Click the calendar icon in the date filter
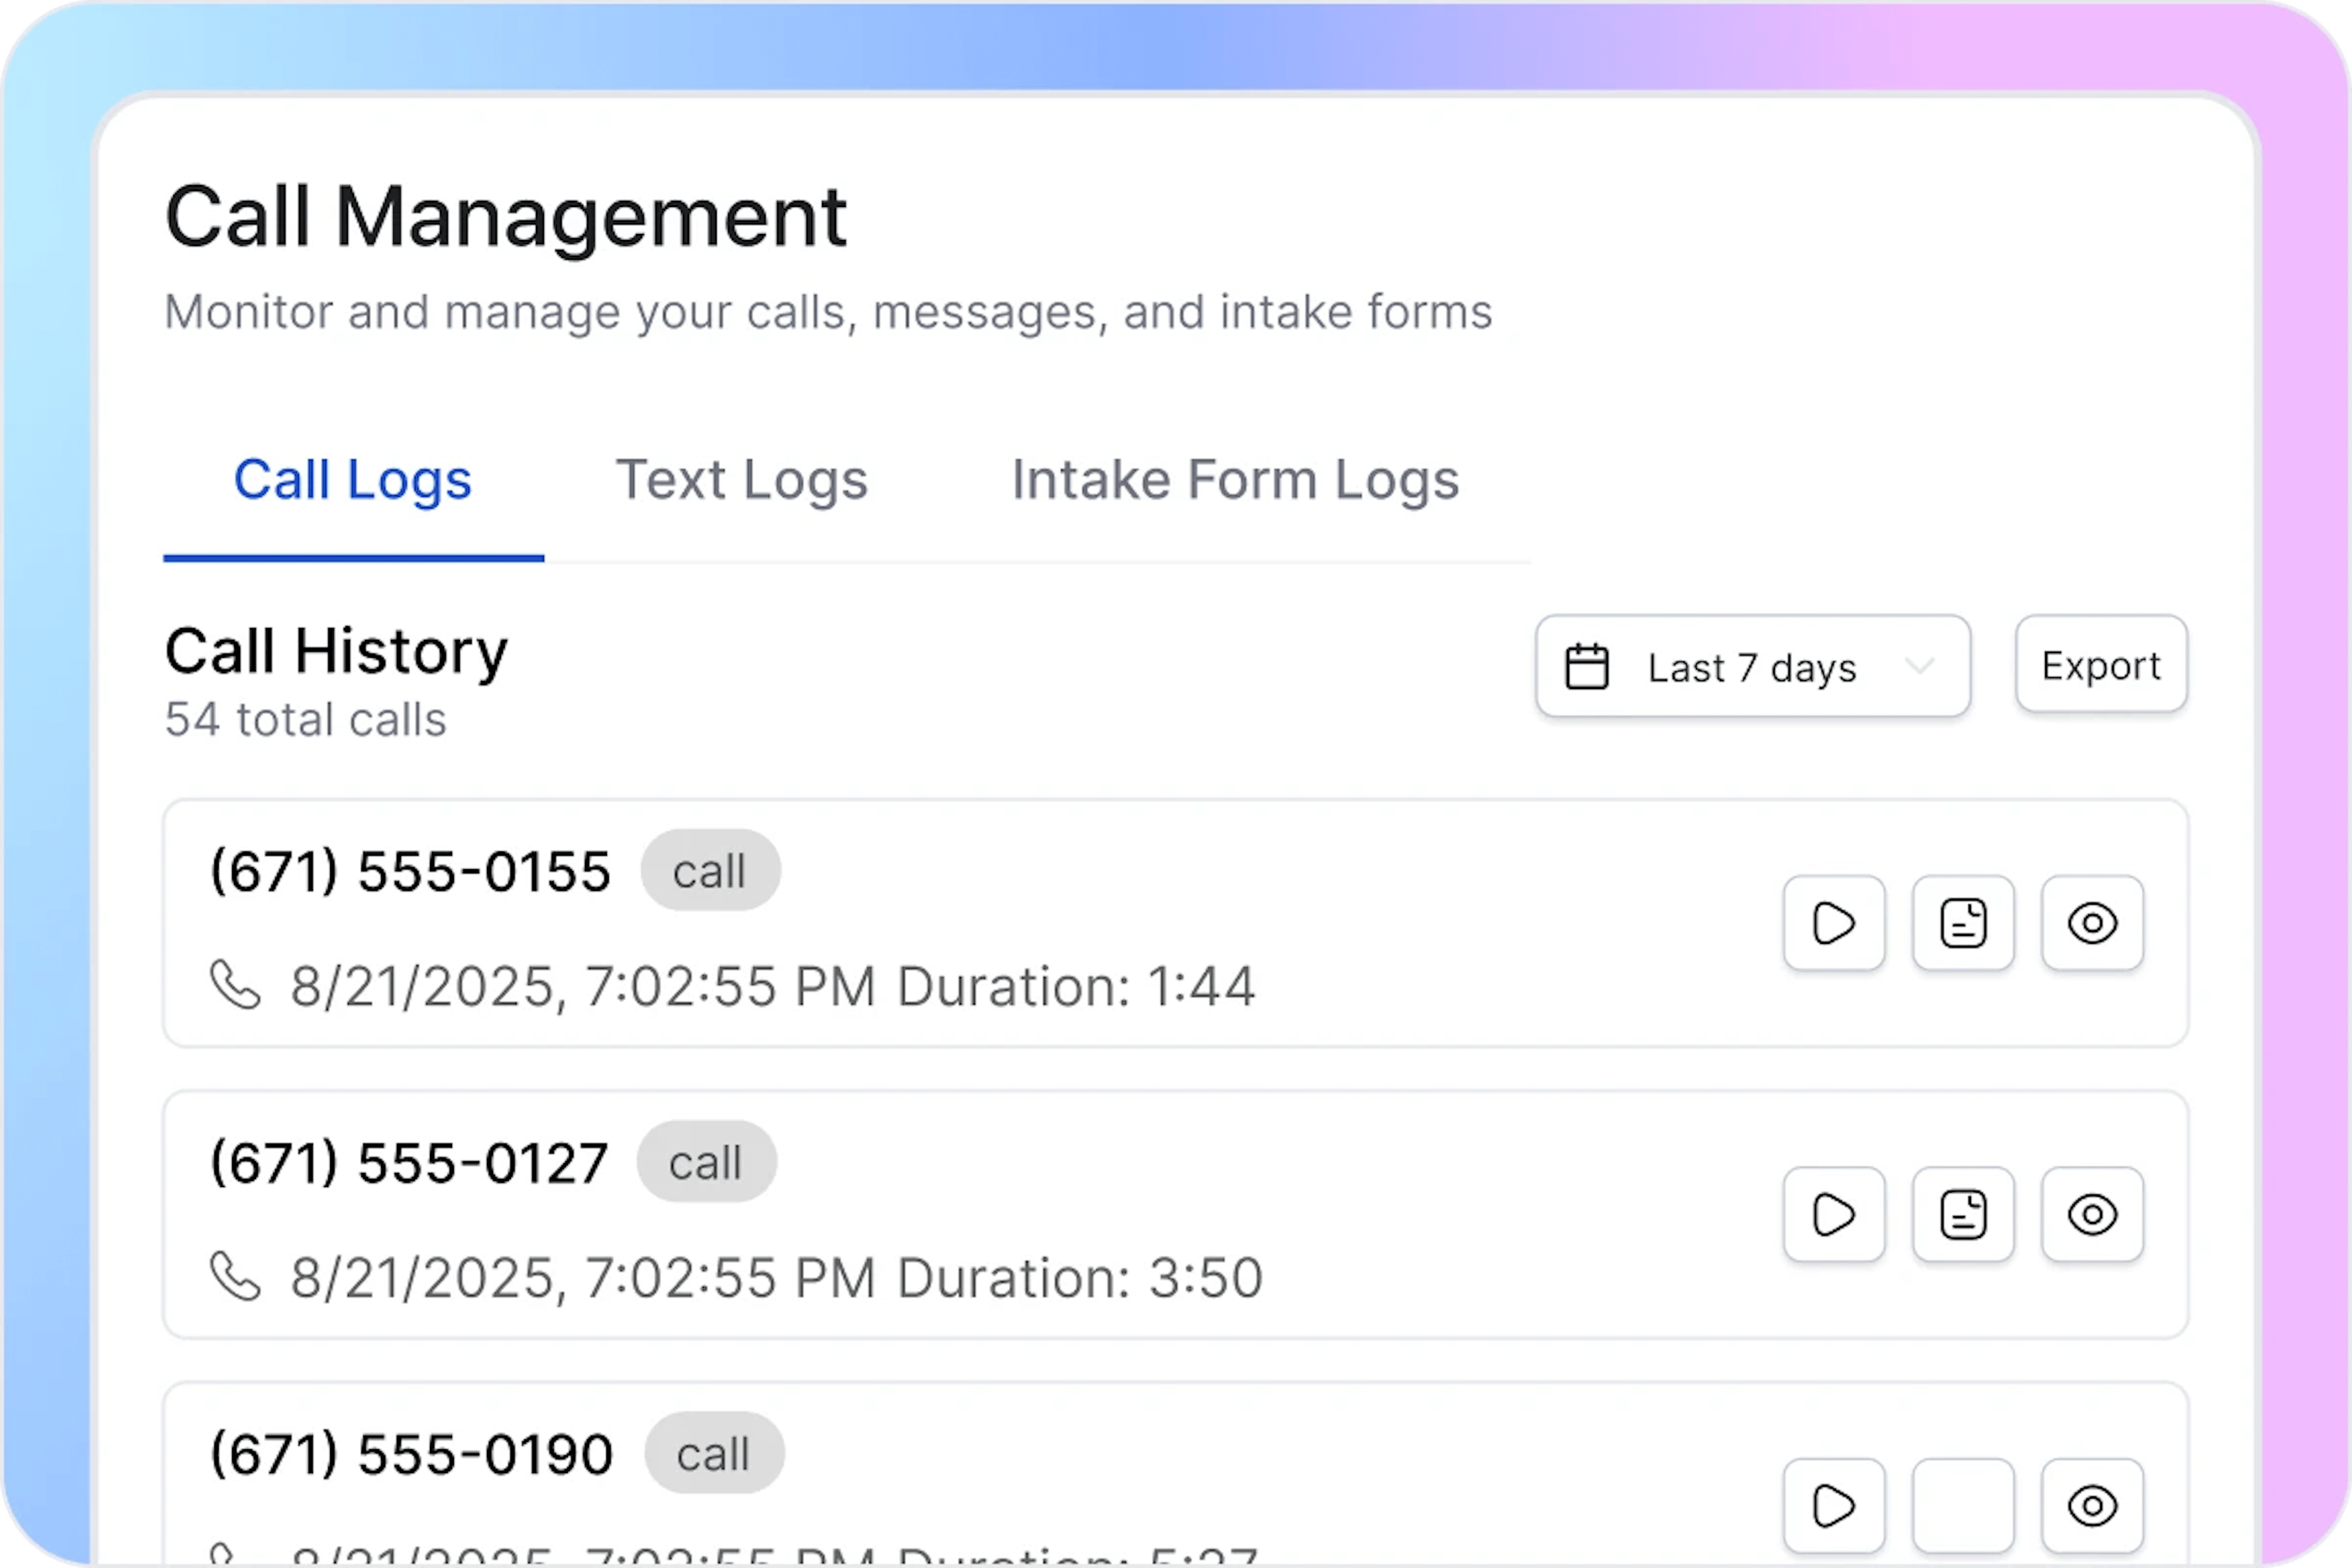The width and height of the screenshot is (2352, 1568). [x=1586, y=666]
